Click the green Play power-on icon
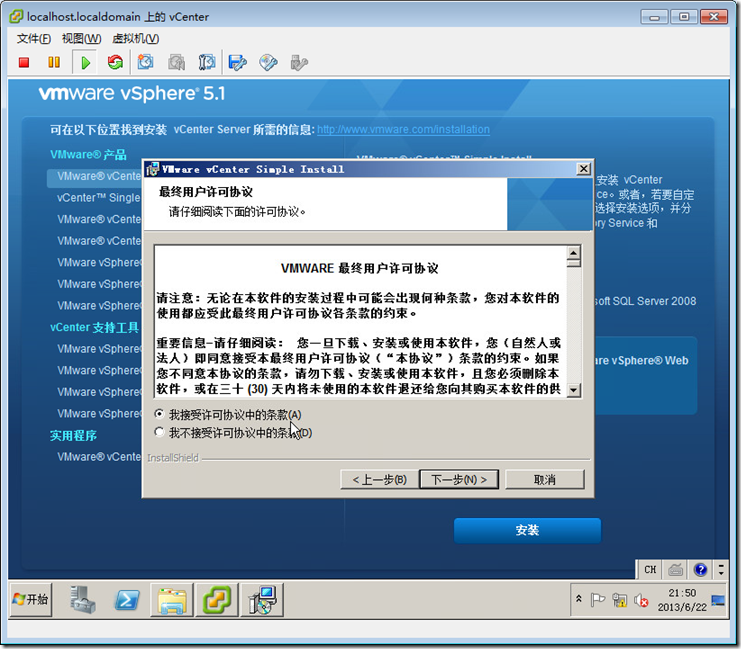Image resolution: width=741 pixels, height=649 pixels. point(85,62)
